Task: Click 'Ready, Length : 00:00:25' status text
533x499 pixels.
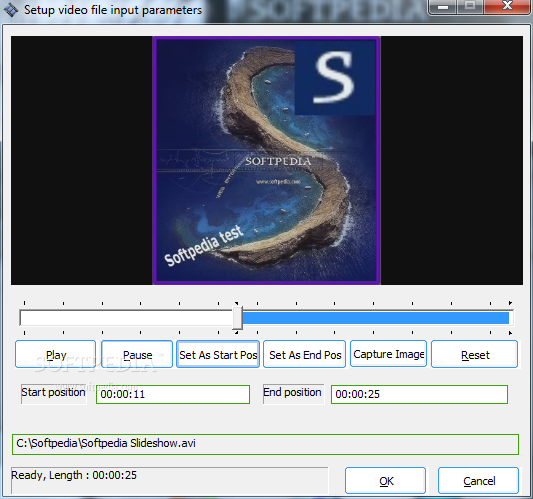Action: tap(74, 475)
